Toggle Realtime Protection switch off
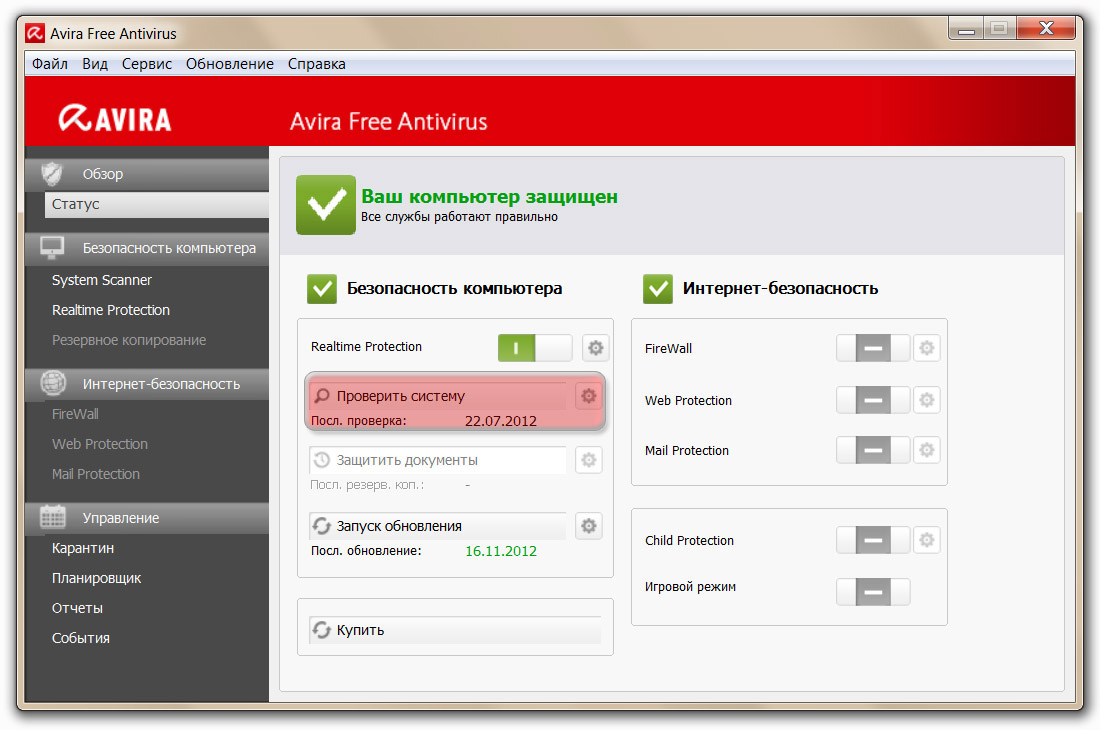1100x730 pixels. (x=535, y=348)
